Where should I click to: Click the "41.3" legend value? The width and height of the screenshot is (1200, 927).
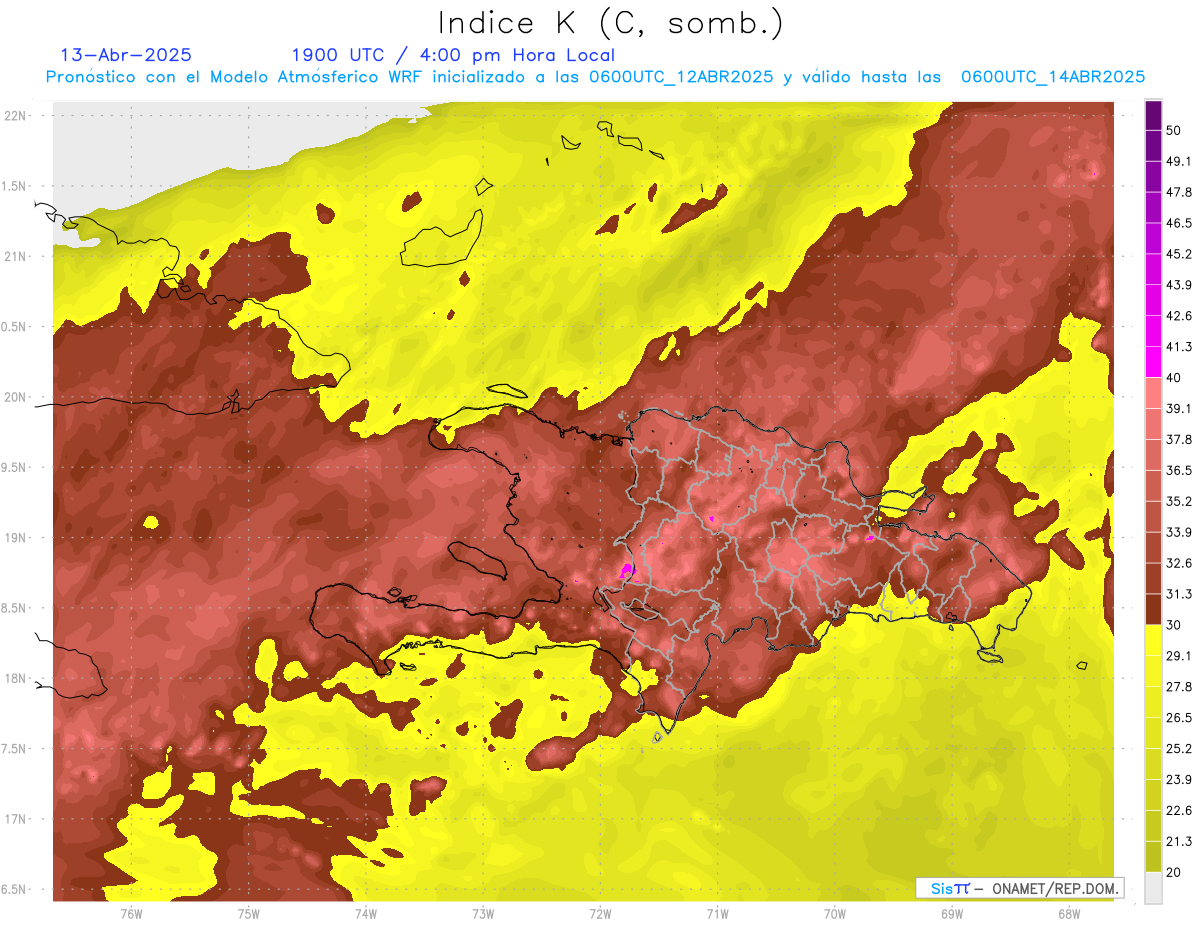[1178, 347]
